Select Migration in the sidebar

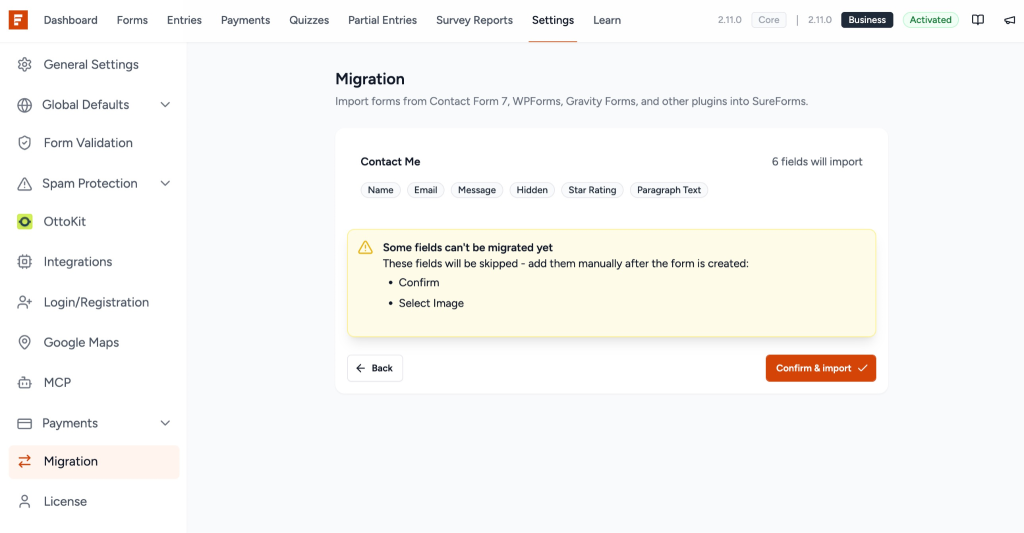pos(94,462)
